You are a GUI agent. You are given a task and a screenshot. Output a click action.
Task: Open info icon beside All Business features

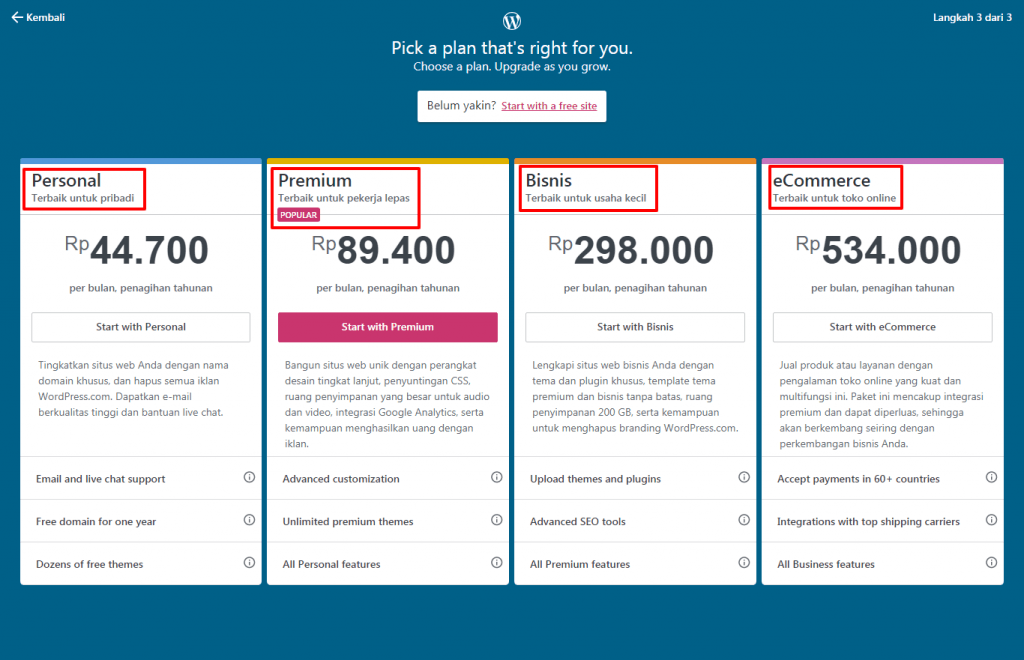[991, 563]
